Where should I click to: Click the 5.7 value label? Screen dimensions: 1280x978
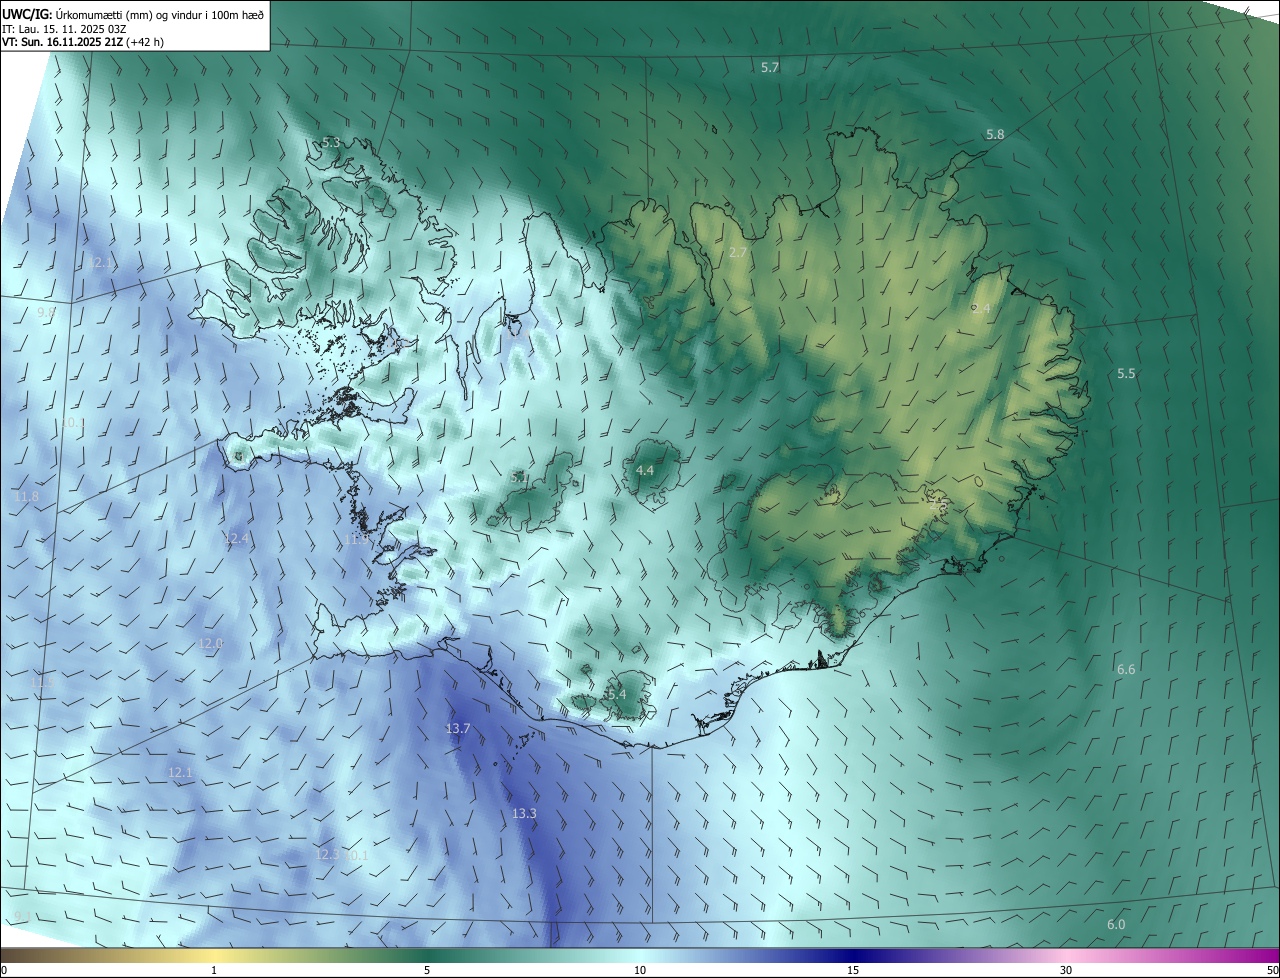pos(770,67)
